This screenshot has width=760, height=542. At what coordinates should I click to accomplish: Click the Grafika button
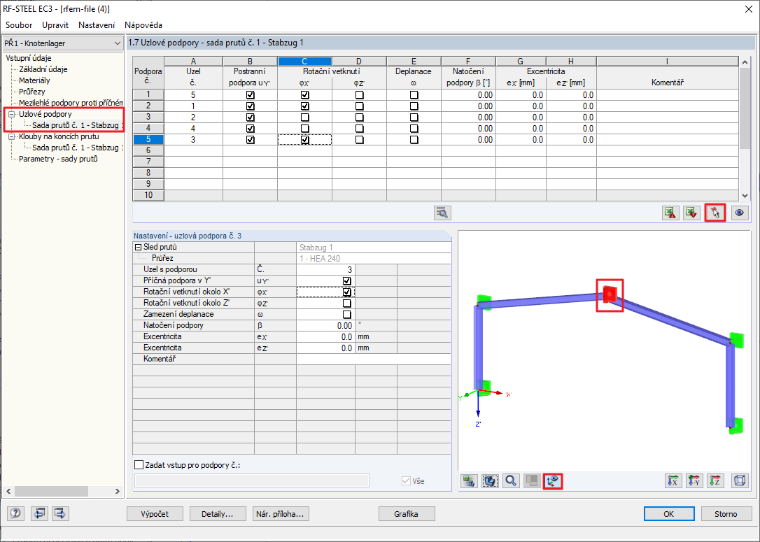pyautogui.click(x=406, y=514)
